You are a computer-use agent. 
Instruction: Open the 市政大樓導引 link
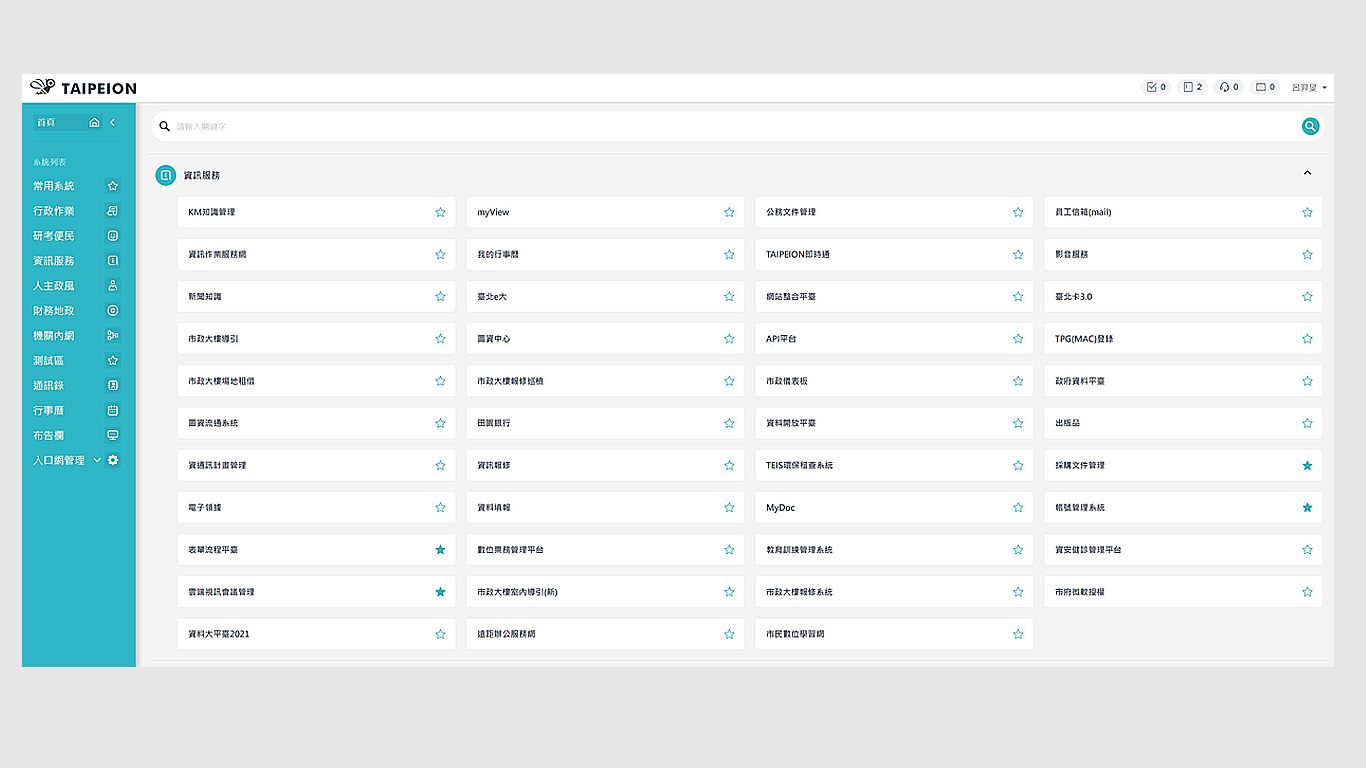point(213,339)
